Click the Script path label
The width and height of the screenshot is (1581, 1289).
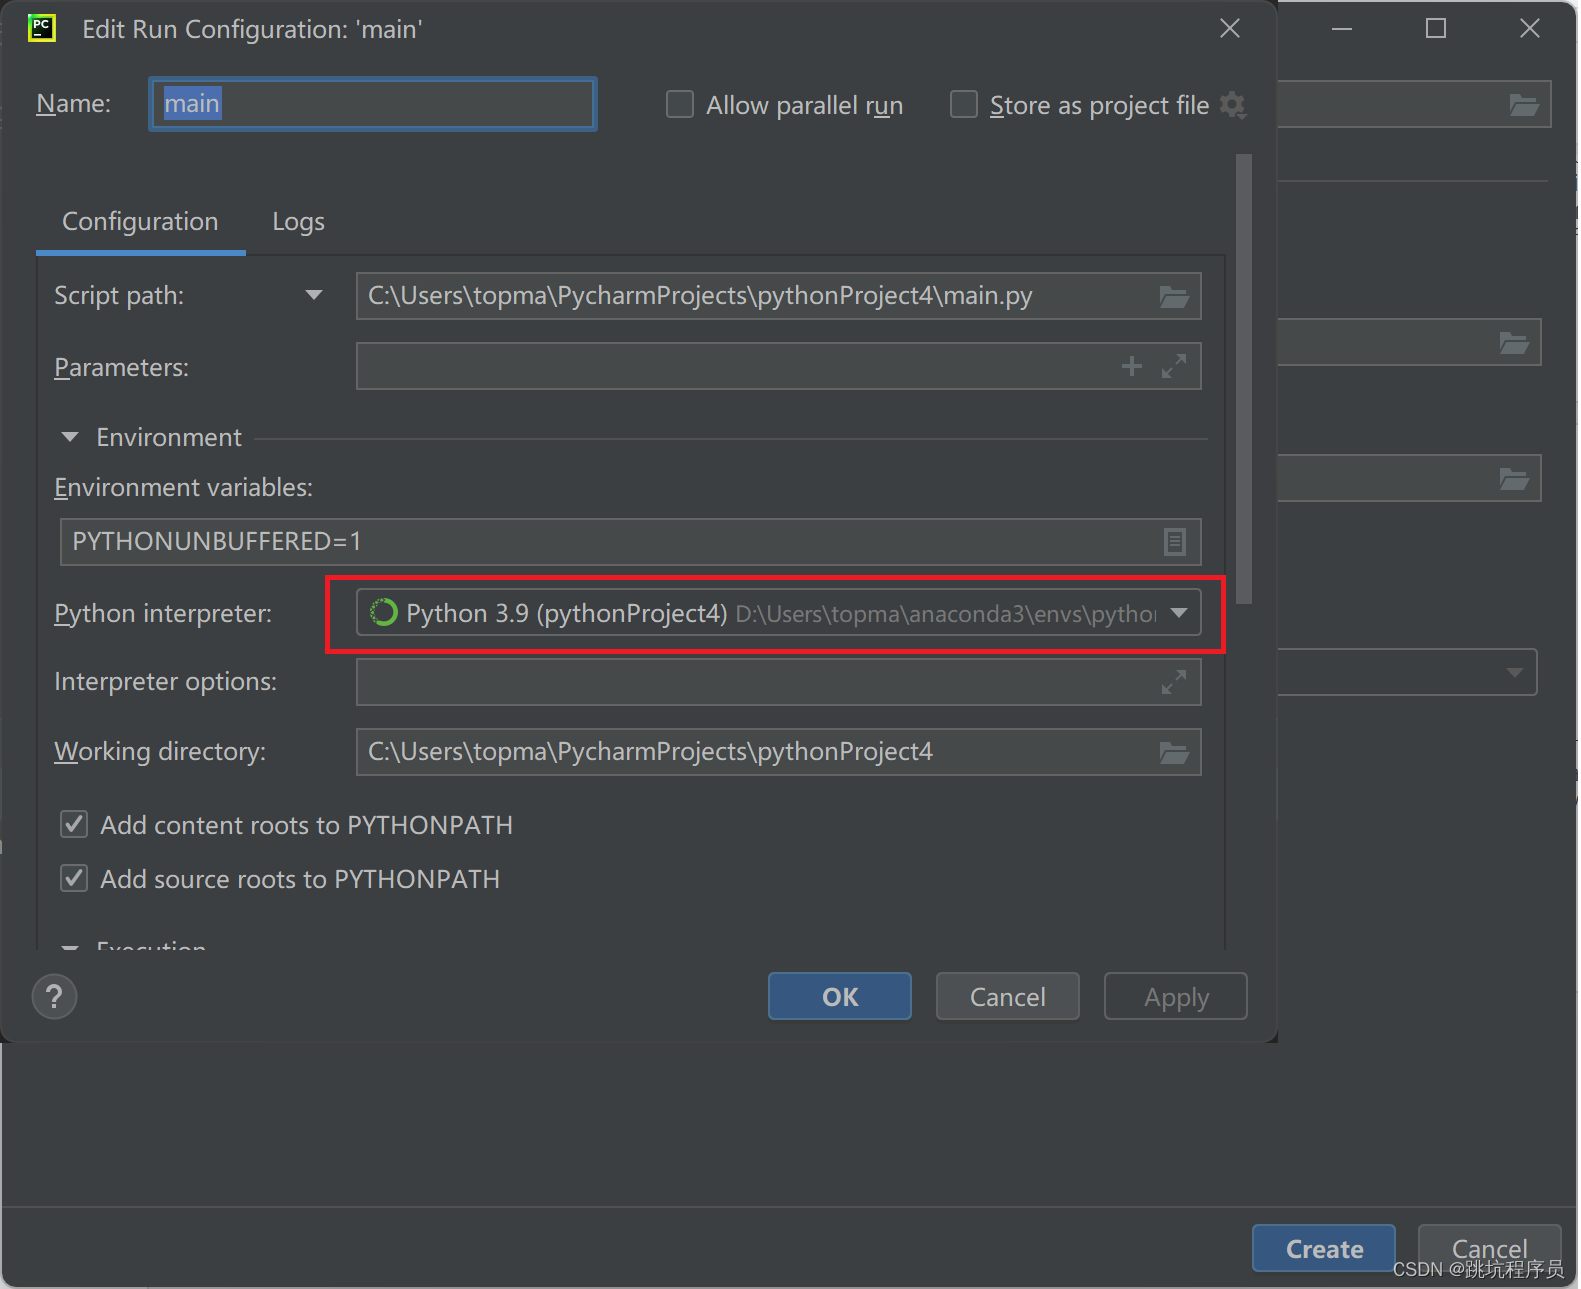[119, 295]
